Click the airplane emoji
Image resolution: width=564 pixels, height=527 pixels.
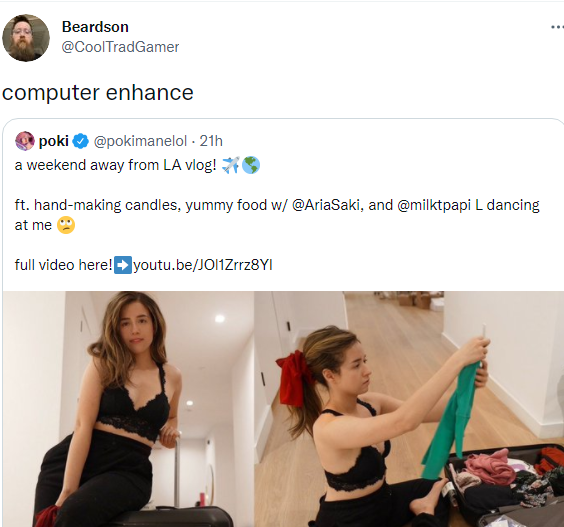coord(231,165)
